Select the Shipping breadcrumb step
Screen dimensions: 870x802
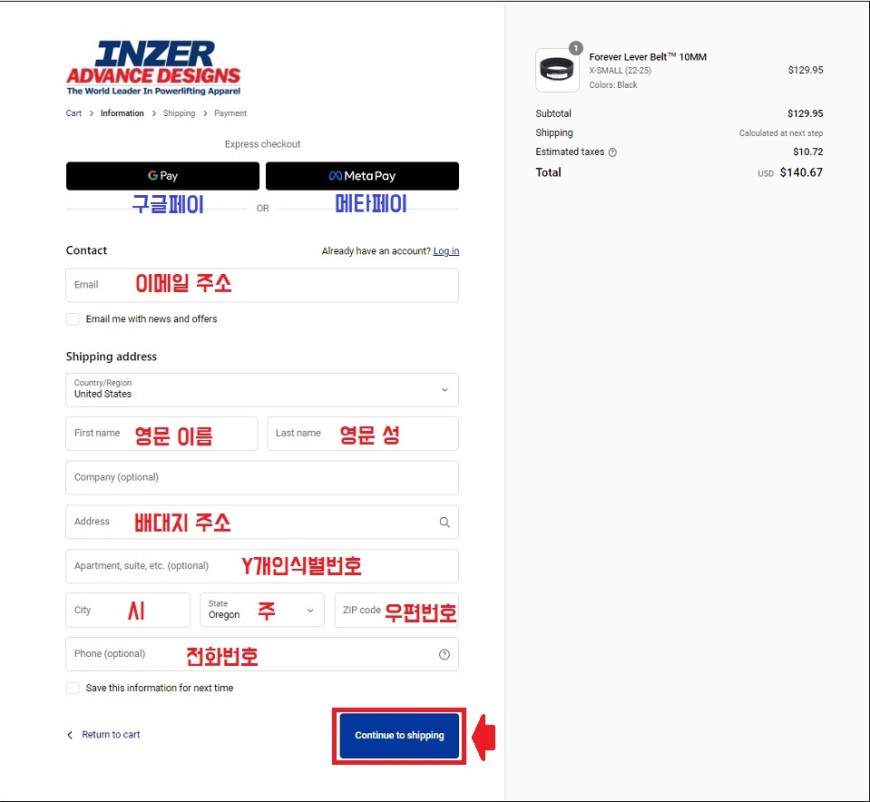click(x=179, y=113)
